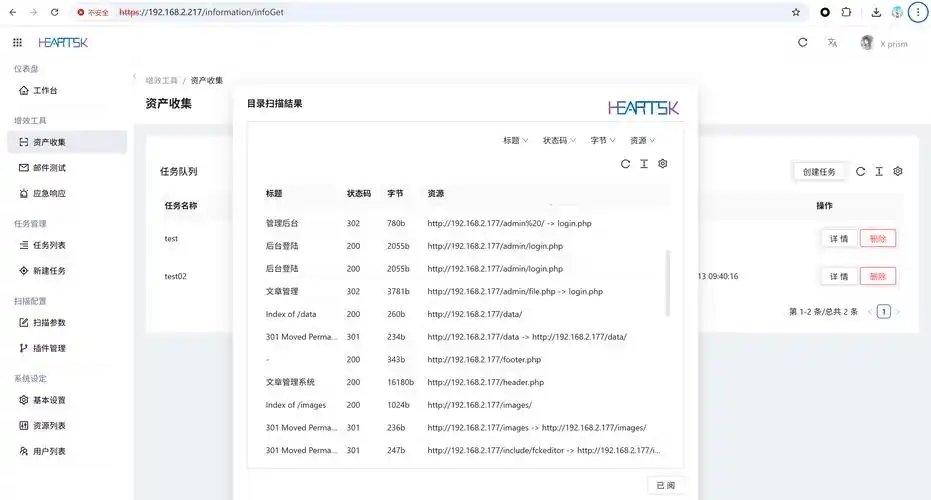
Task: Expand the 状态码 filter dropdown
Action: (x=559, y=140)
